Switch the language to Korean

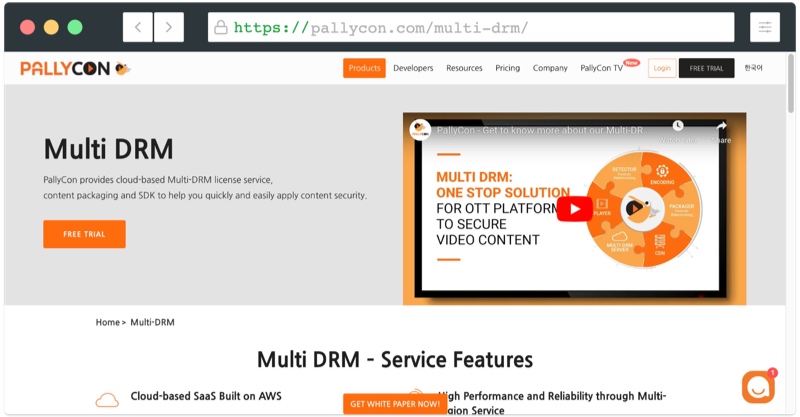click(753, 68)
